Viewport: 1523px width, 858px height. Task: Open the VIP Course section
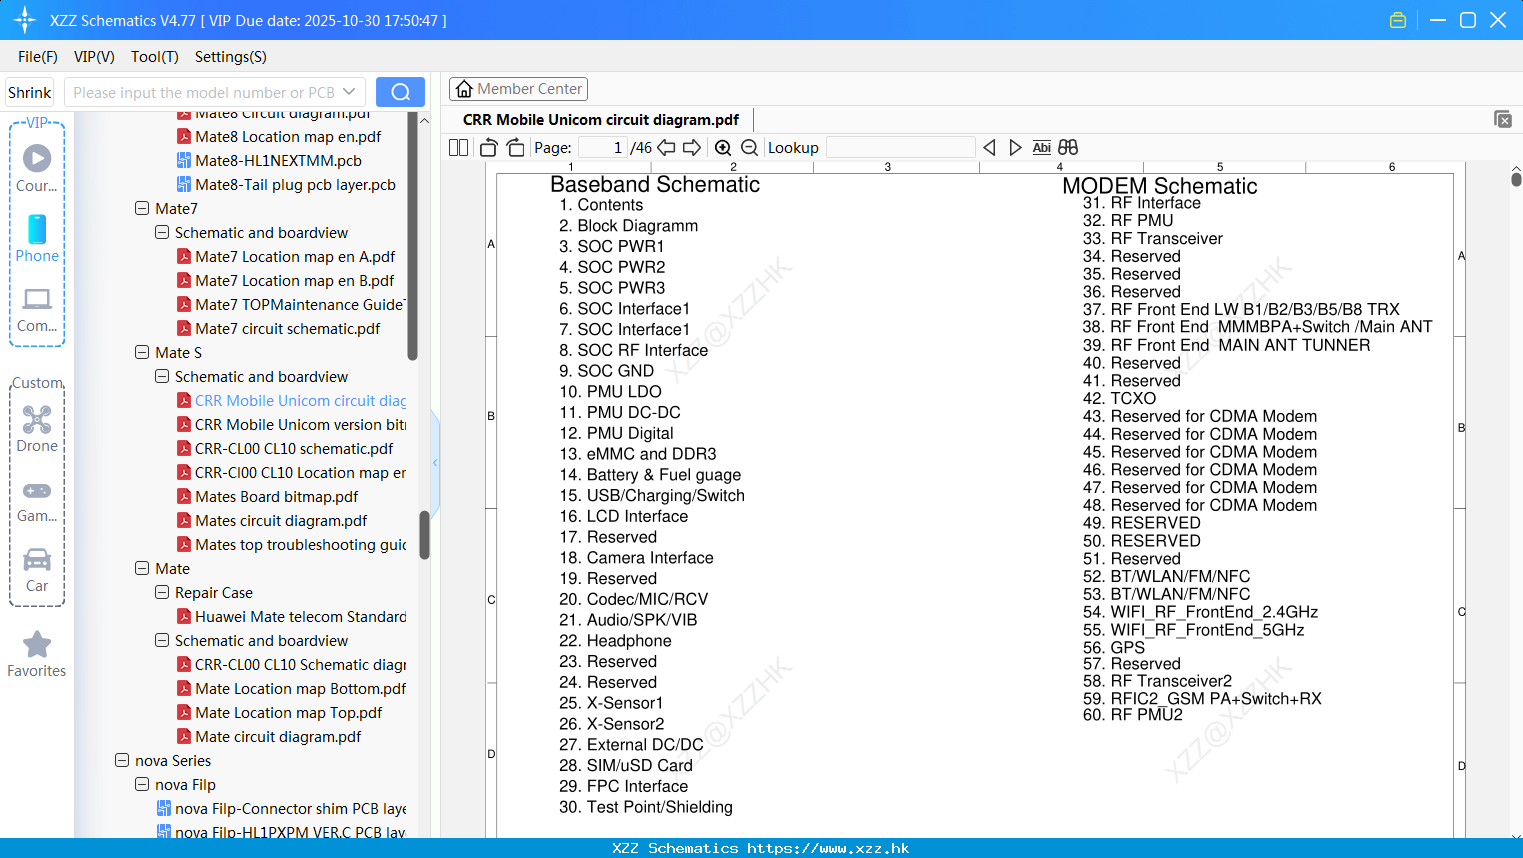click(37, 168)
